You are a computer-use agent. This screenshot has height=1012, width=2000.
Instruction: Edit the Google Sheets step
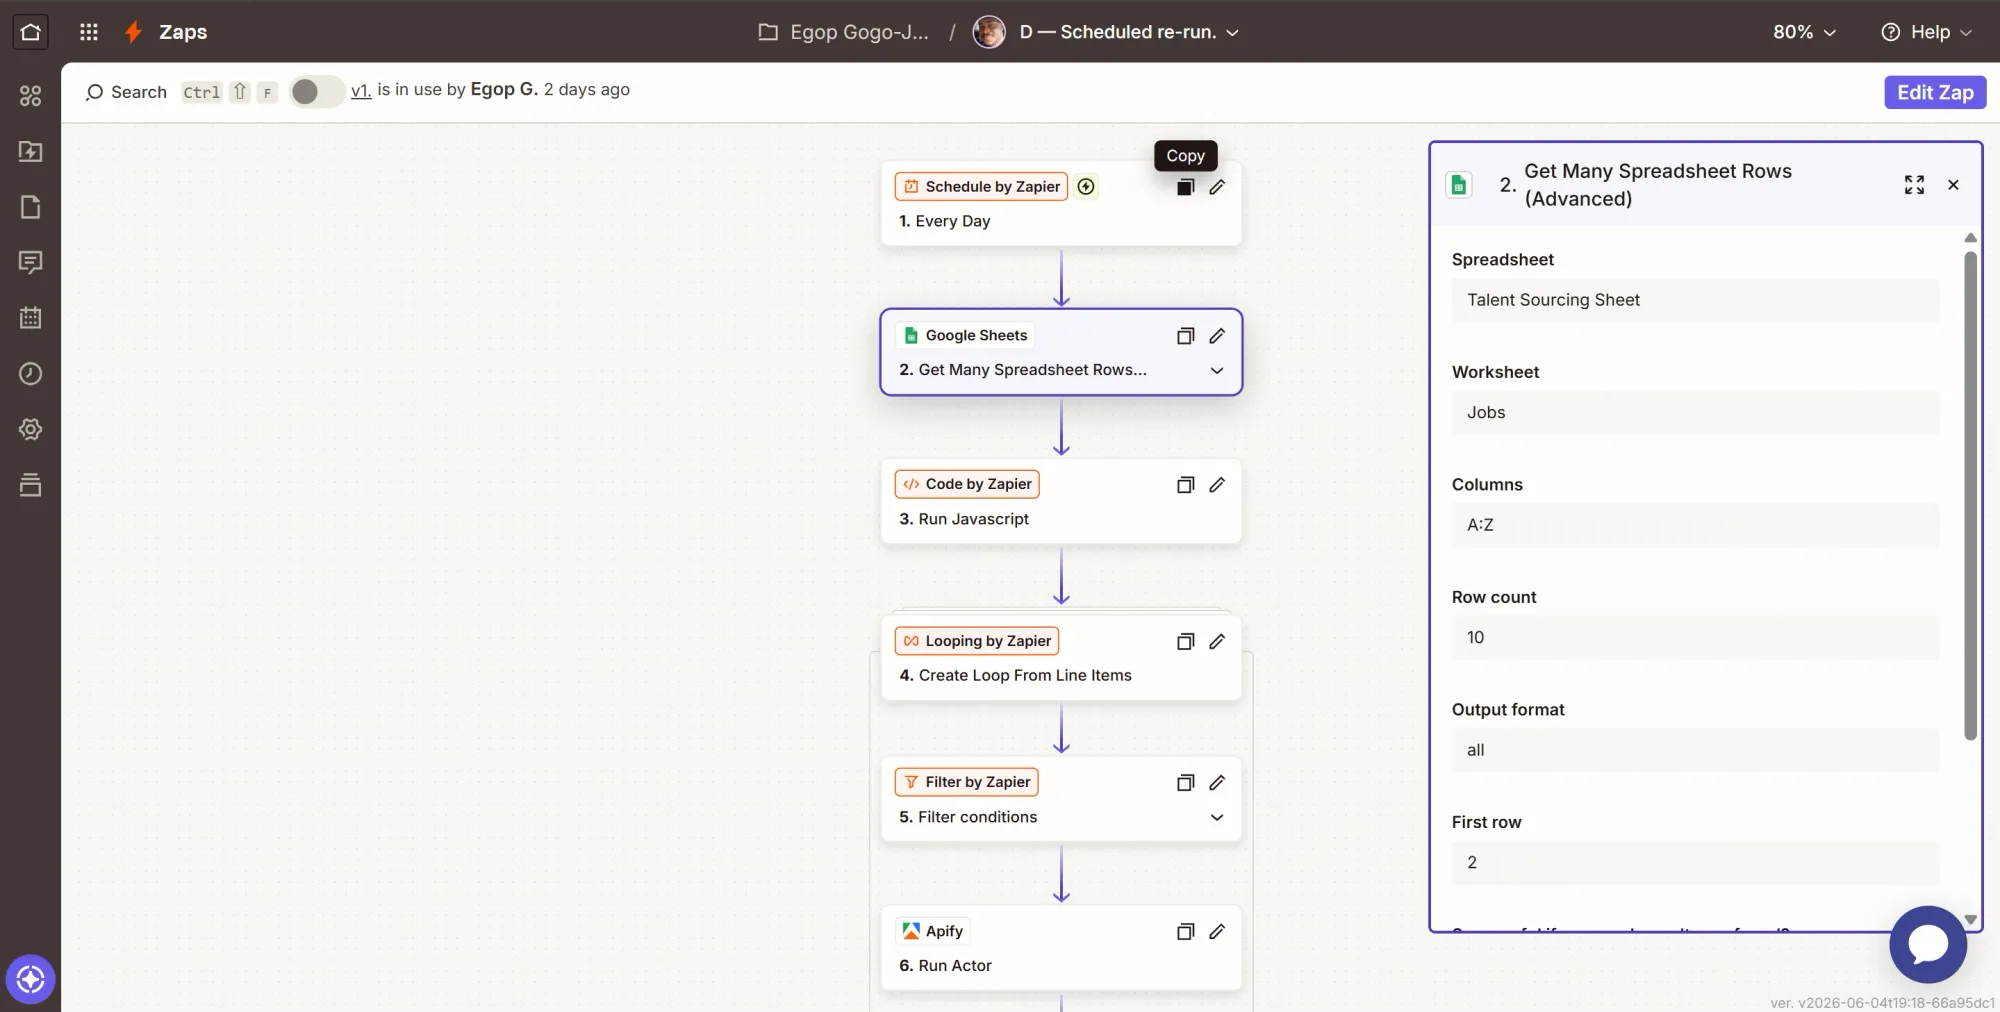pyautogui.click(x=1217, y=336)
